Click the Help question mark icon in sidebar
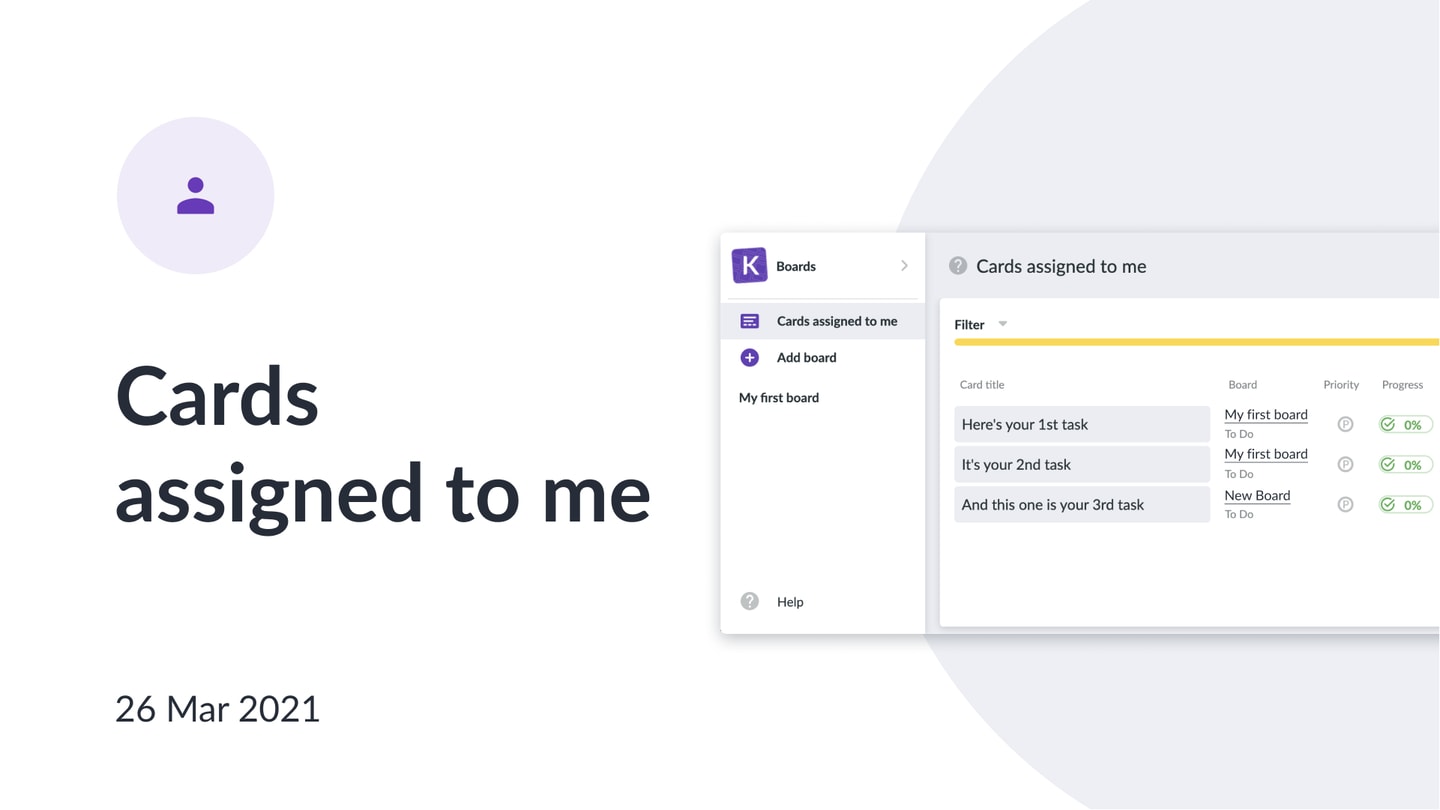Viewport: 1440px width, 810px height. (x=749, y=601)
